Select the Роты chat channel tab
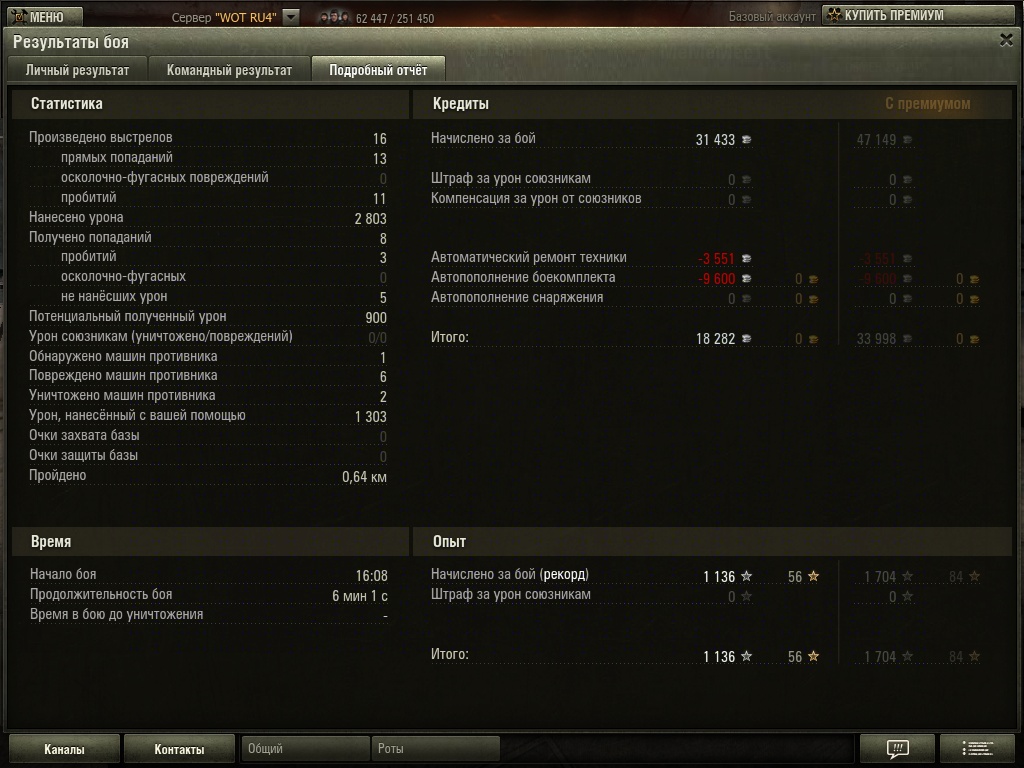The height and width of the screenshot is (768, 1024). click(x=435, y=748)
